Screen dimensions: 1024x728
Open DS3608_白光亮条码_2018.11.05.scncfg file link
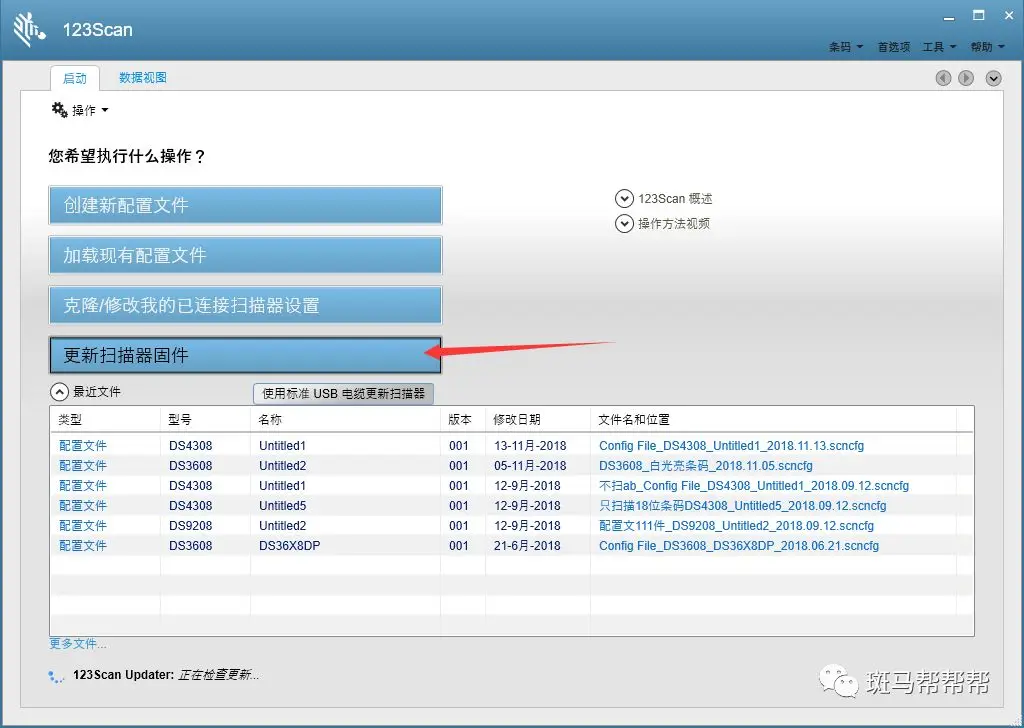point(705,466)
